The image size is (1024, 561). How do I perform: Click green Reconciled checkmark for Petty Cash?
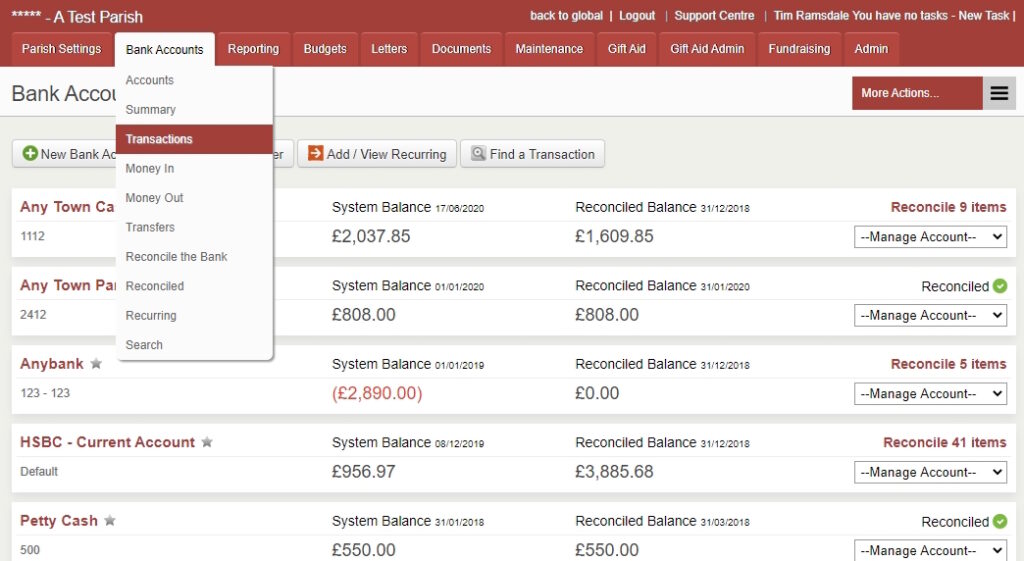(x=999, y=521)
